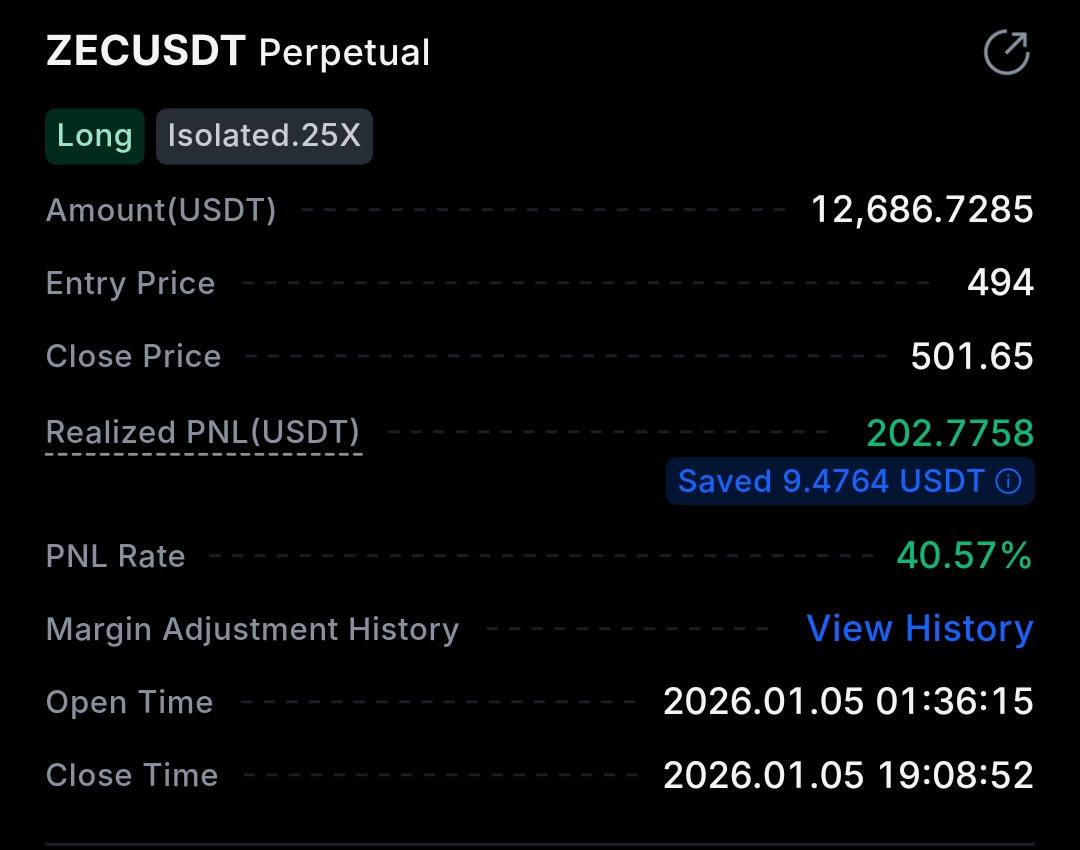Open View History link
This screenshot has height=850, width=1080.
919,628
